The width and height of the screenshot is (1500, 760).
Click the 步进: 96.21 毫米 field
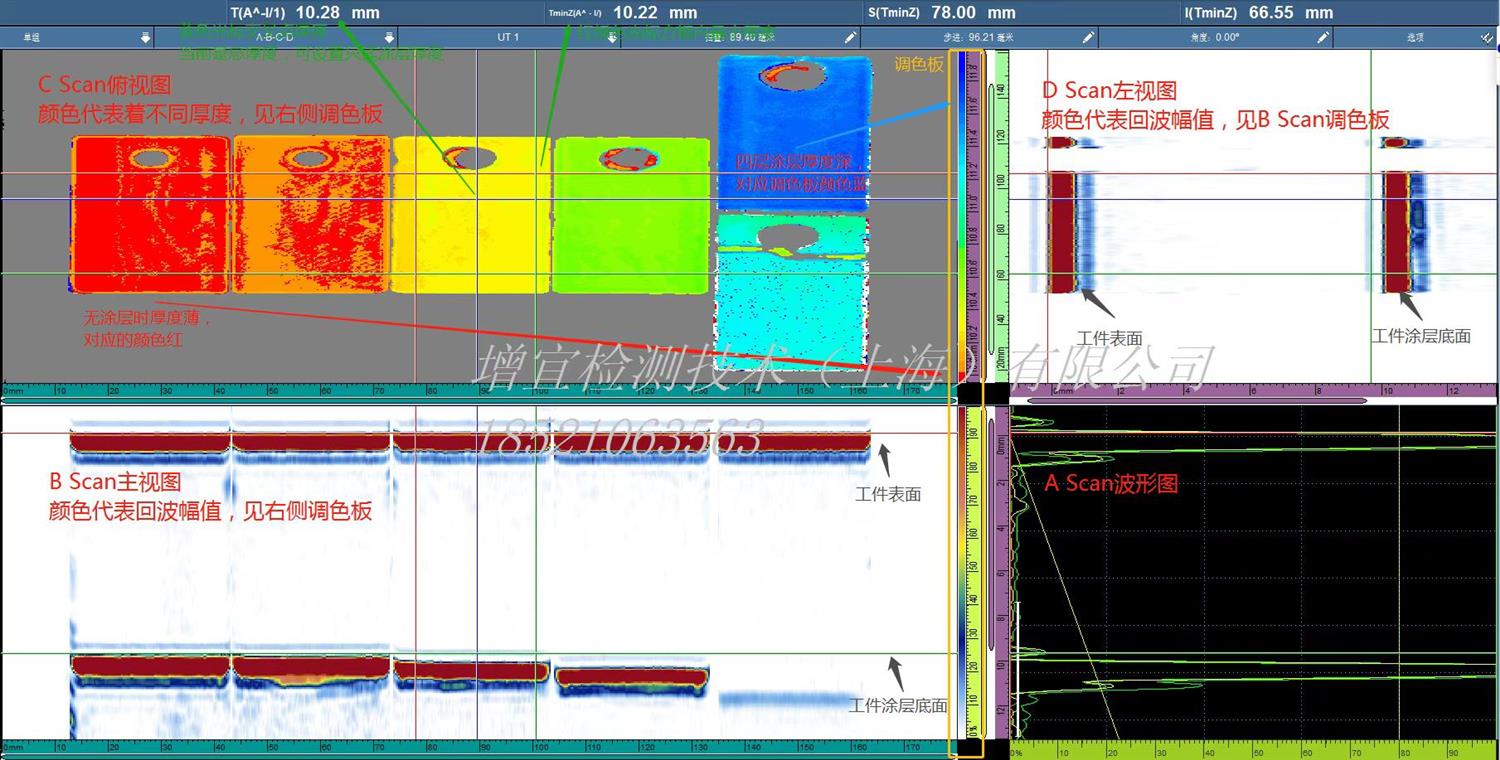click(980, 37)
